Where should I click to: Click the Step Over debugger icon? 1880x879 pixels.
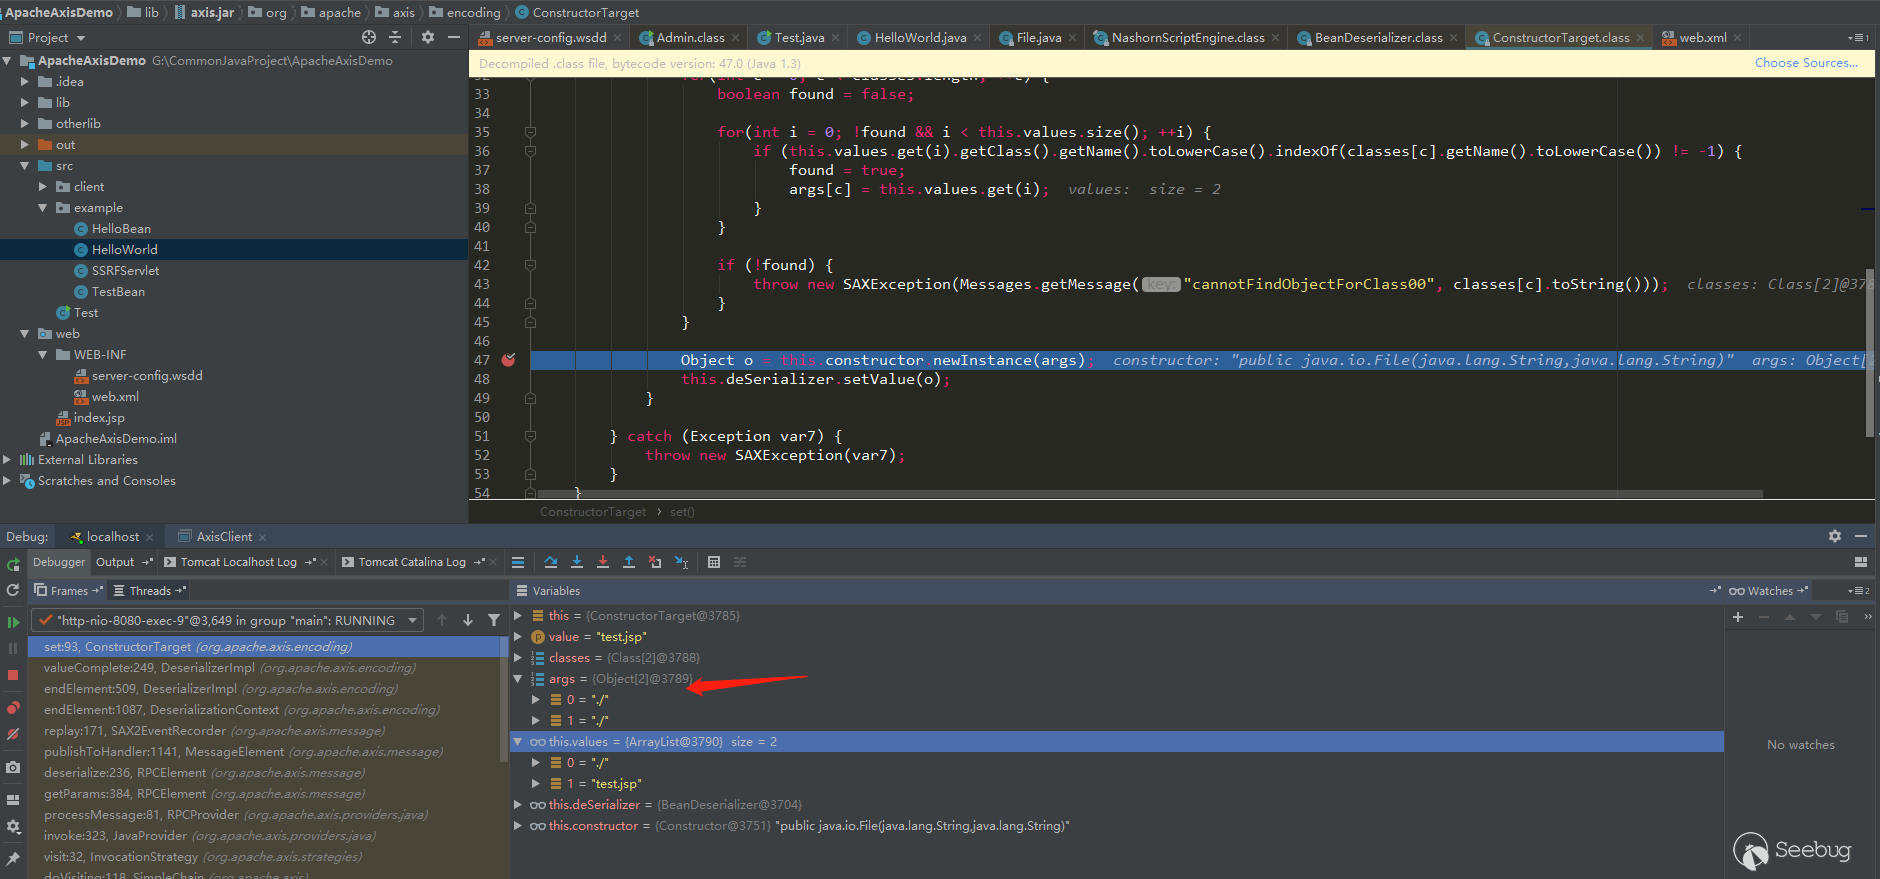(551, 562)
